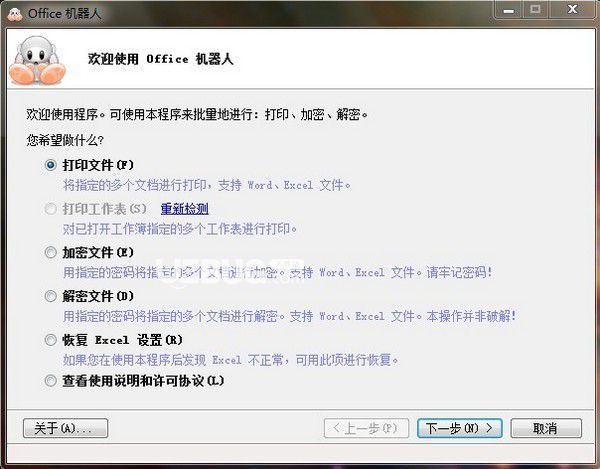Image resolution: width=600 pixels, height=469 pixels.
Task: Click the text 您希望做什么?
Action: coord(65,140)
